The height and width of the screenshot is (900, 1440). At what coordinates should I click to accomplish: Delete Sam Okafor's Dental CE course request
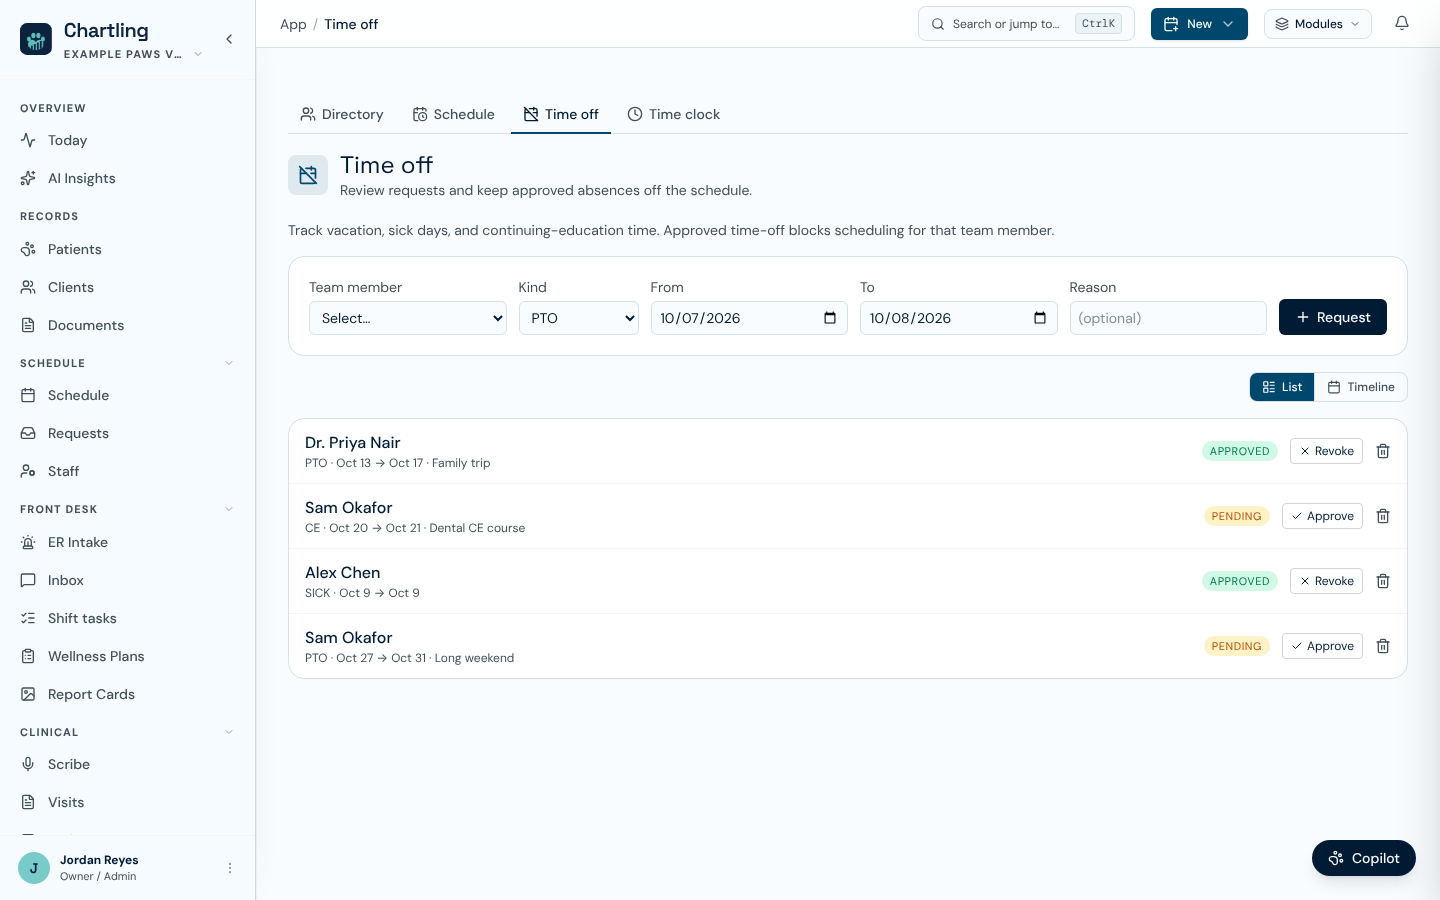(x=1383, y=516)
